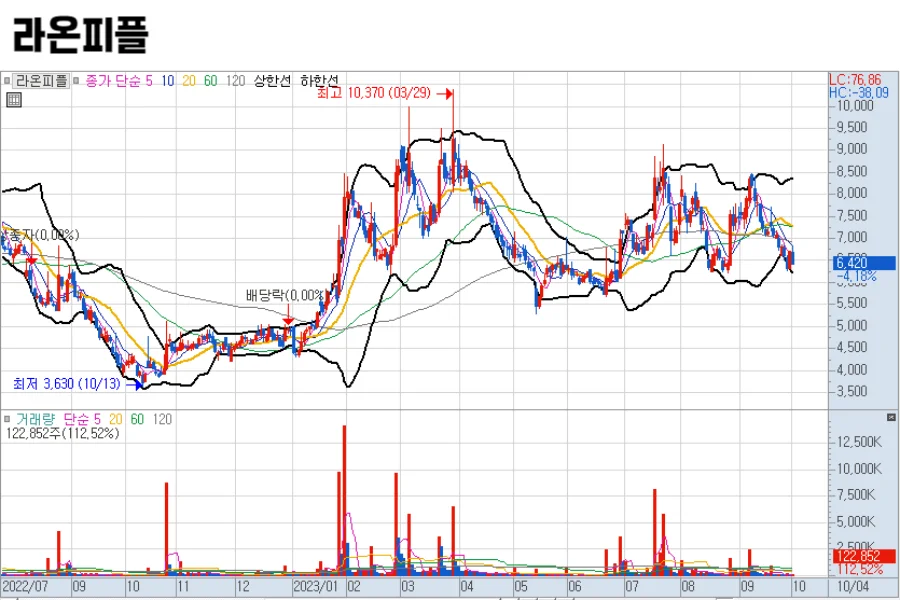Toggle the 60-day line in the 종가 legend
This screenshot has height=600, width=900.
(x=211, y=81)
